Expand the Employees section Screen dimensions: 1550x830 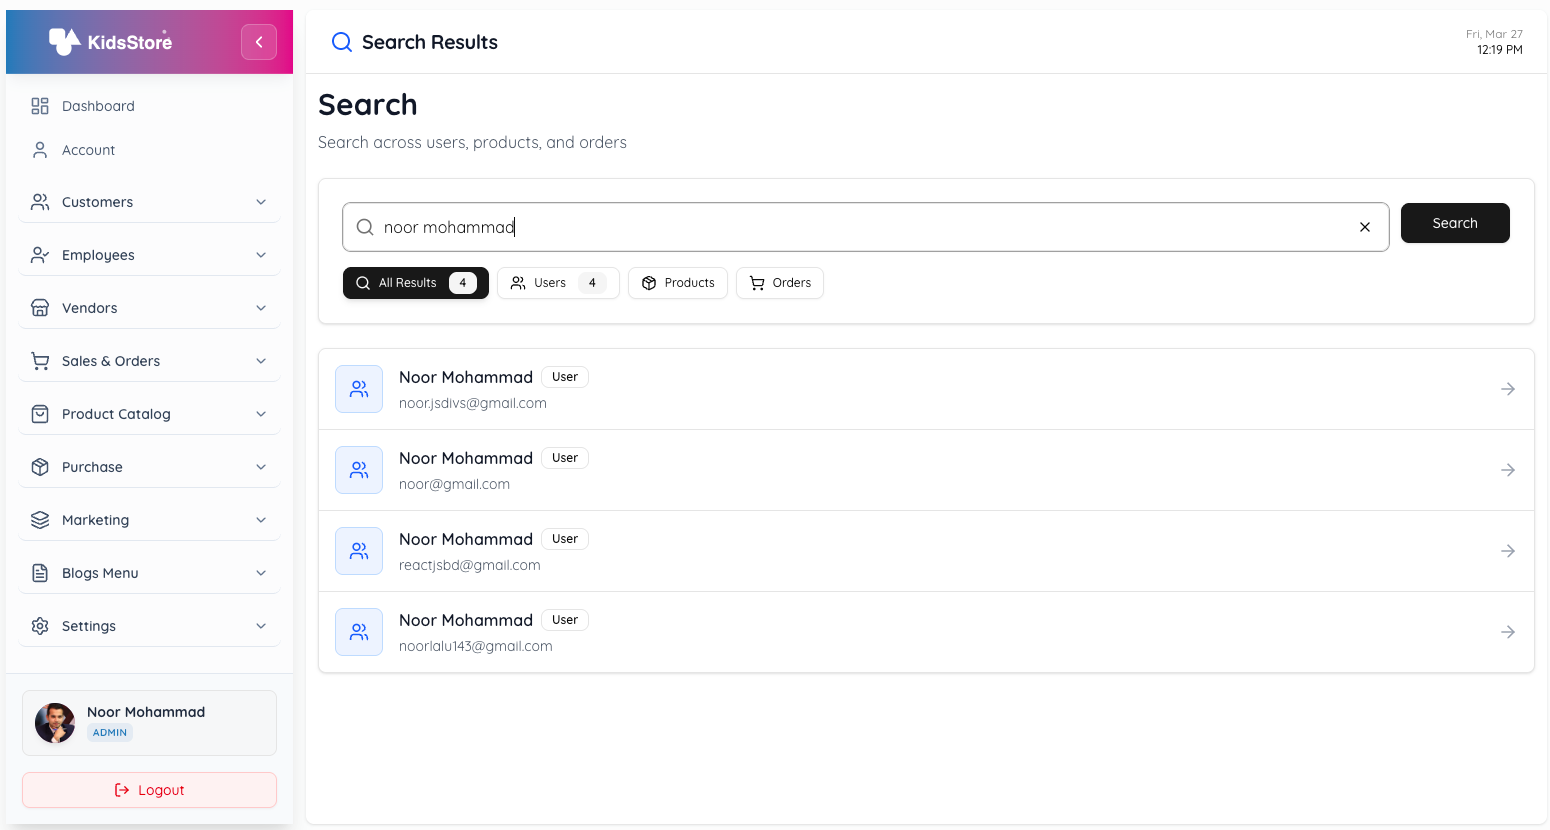(x=148, y=254)
